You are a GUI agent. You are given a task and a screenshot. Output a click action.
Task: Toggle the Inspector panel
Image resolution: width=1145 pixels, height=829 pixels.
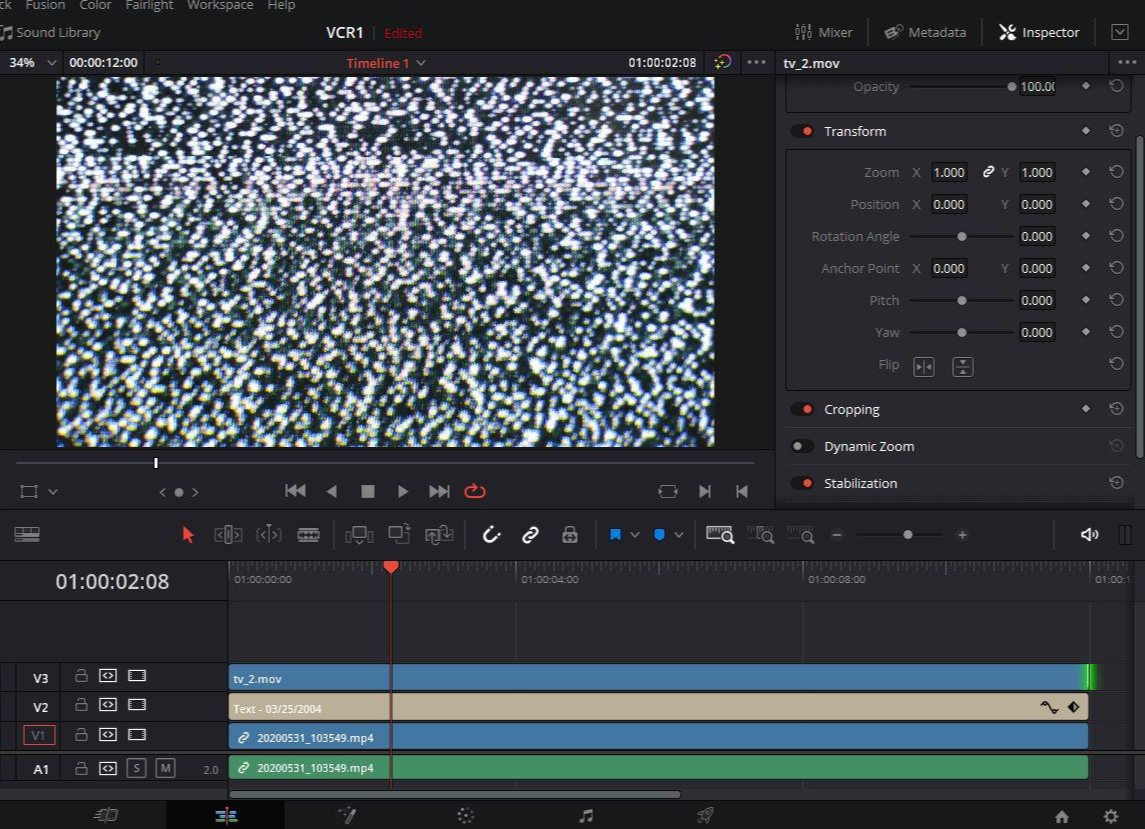pyautogui.click(x=1038, y=32)
